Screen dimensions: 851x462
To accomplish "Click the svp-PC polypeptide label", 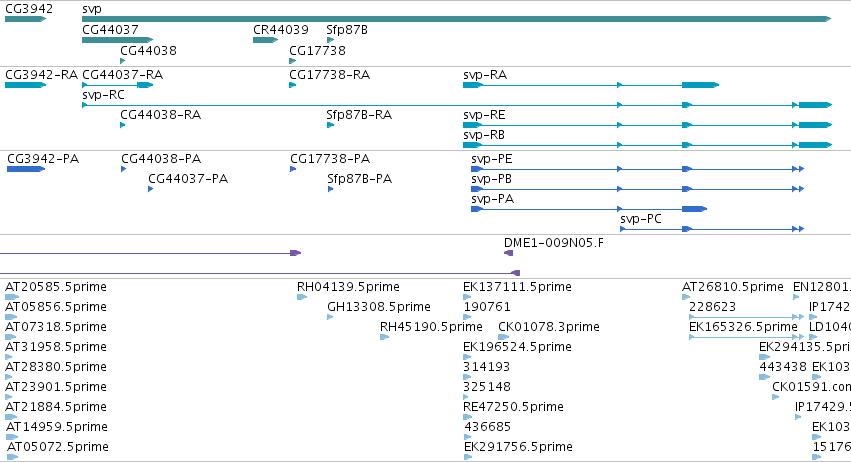I will pyautogui.click(x=640, y=219).
